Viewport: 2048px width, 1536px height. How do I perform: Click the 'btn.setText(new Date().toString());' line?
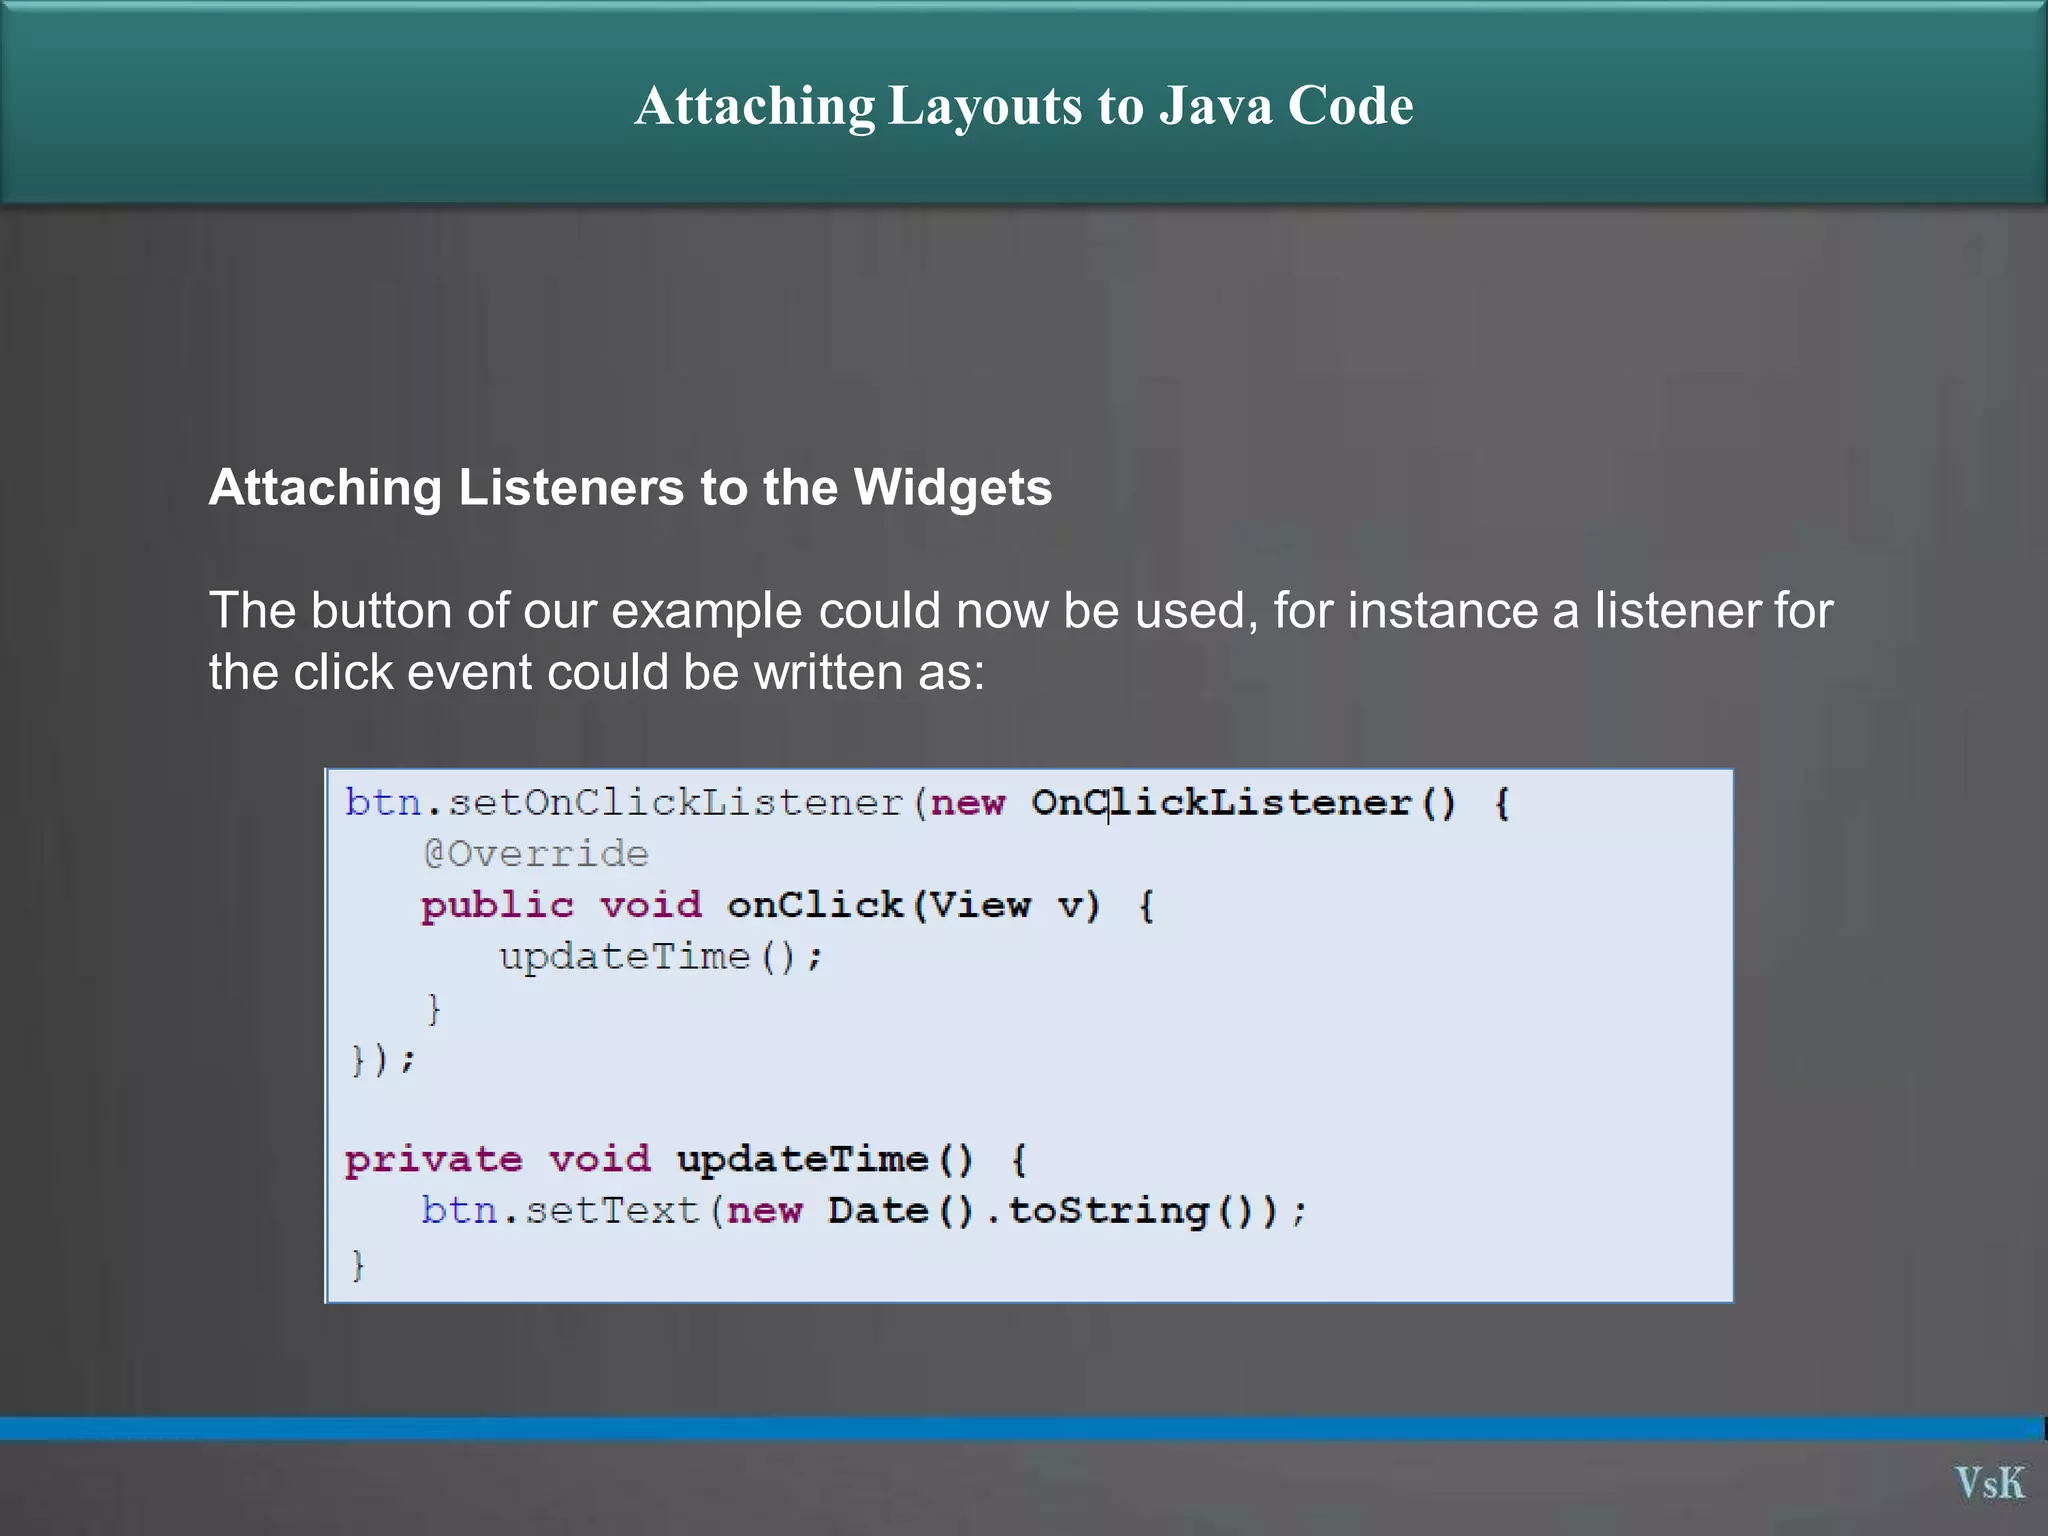864,1211
